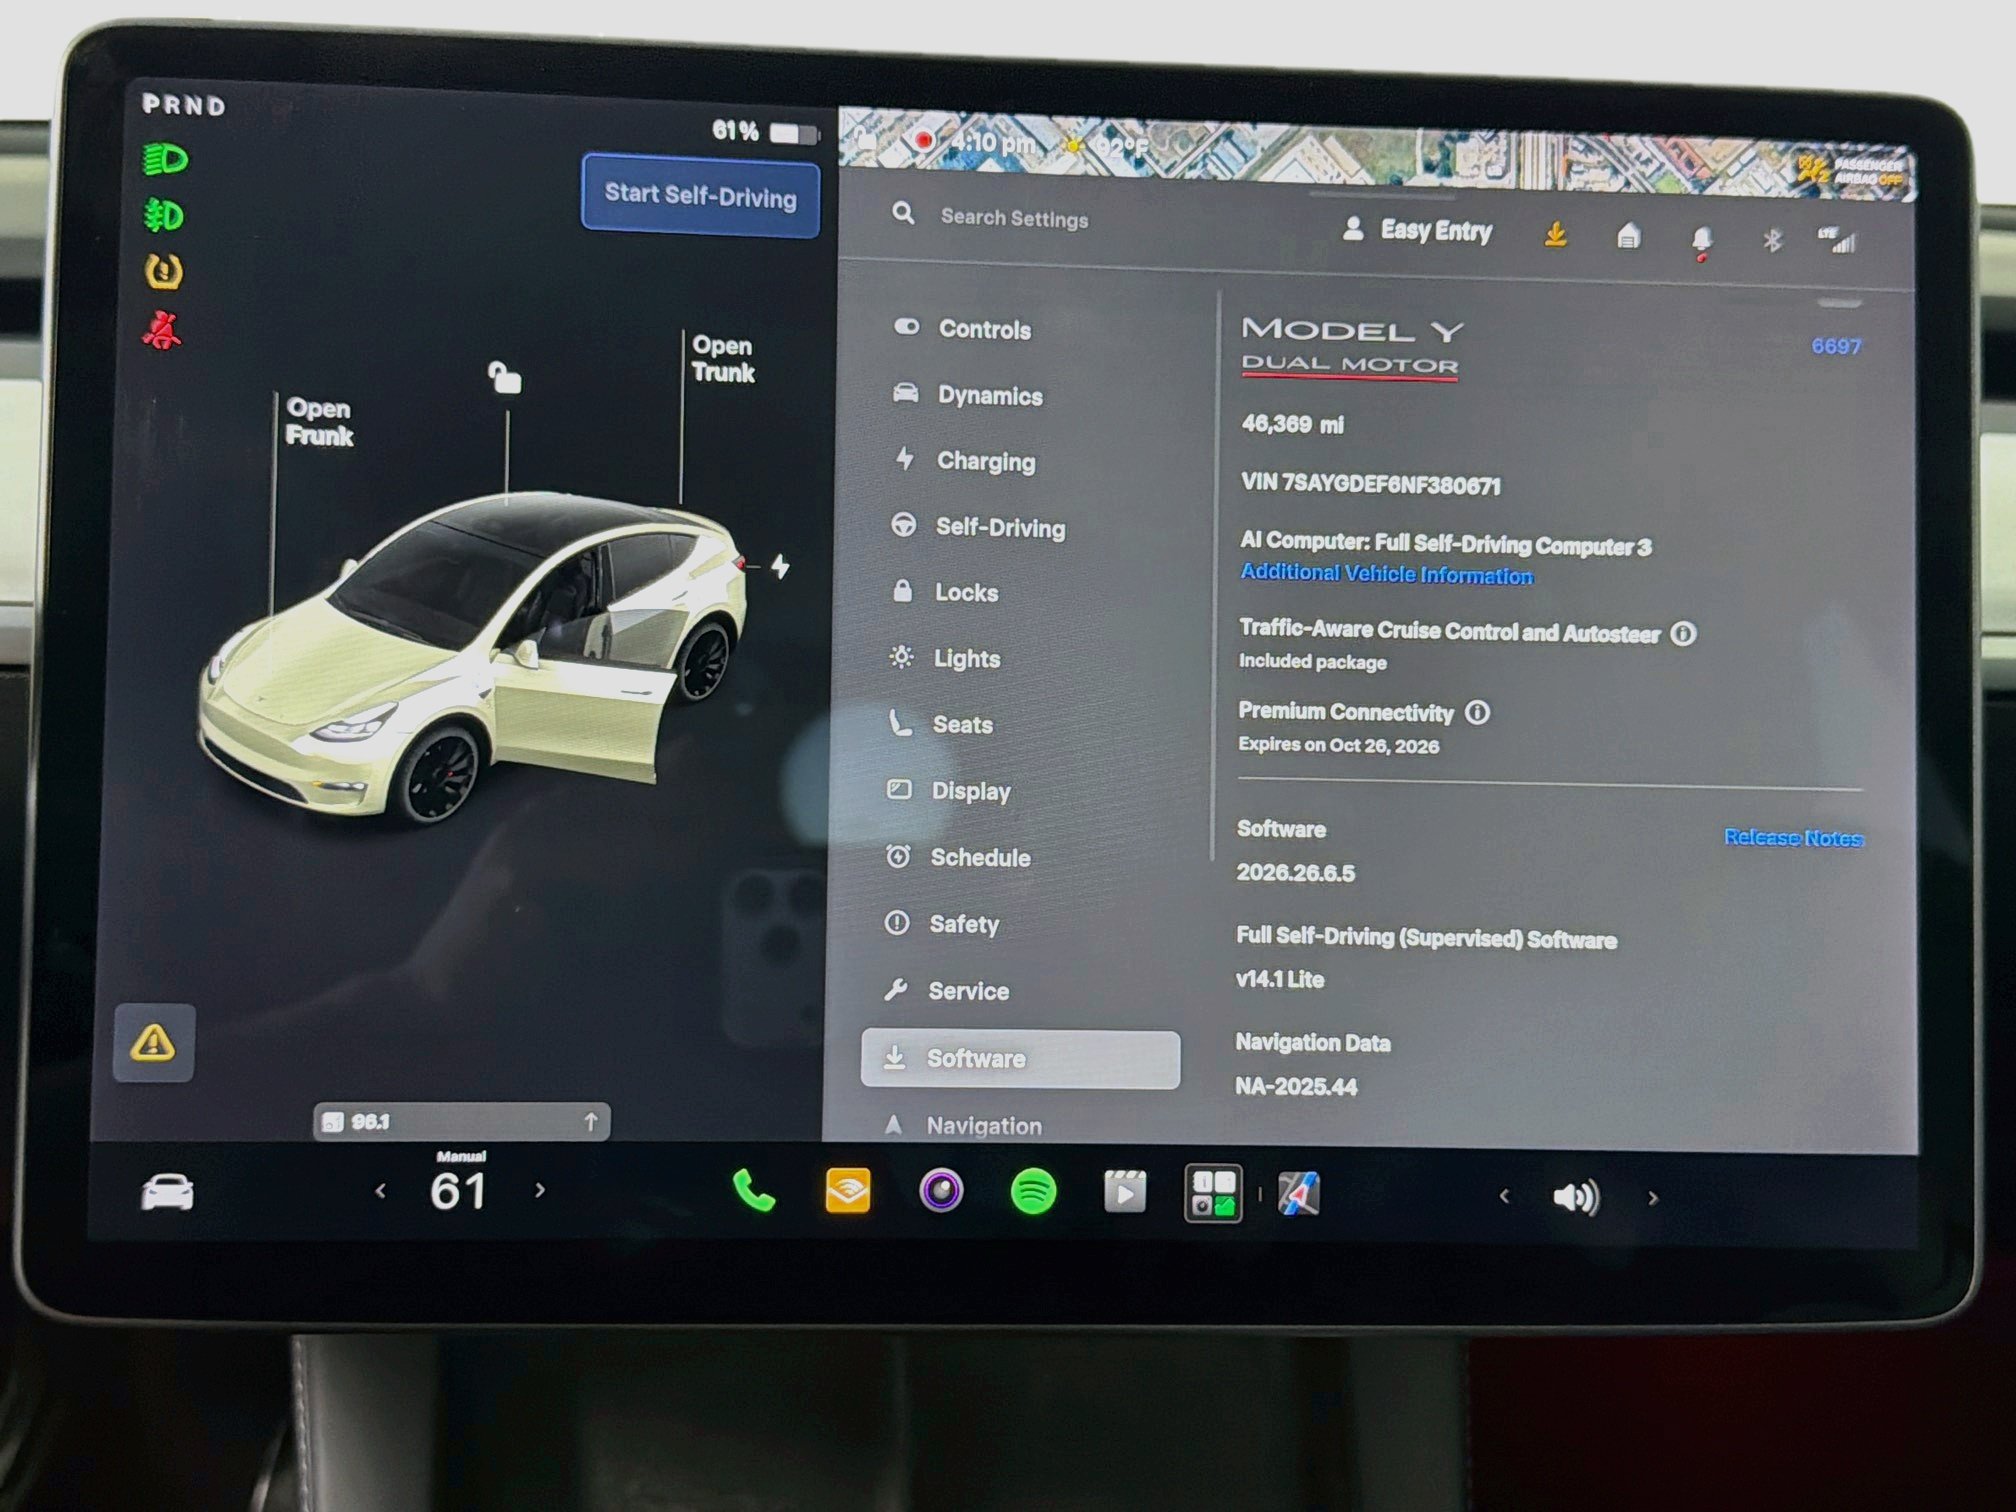Open the Theater video app

pyautogui.click(x=1125, y=1192)
